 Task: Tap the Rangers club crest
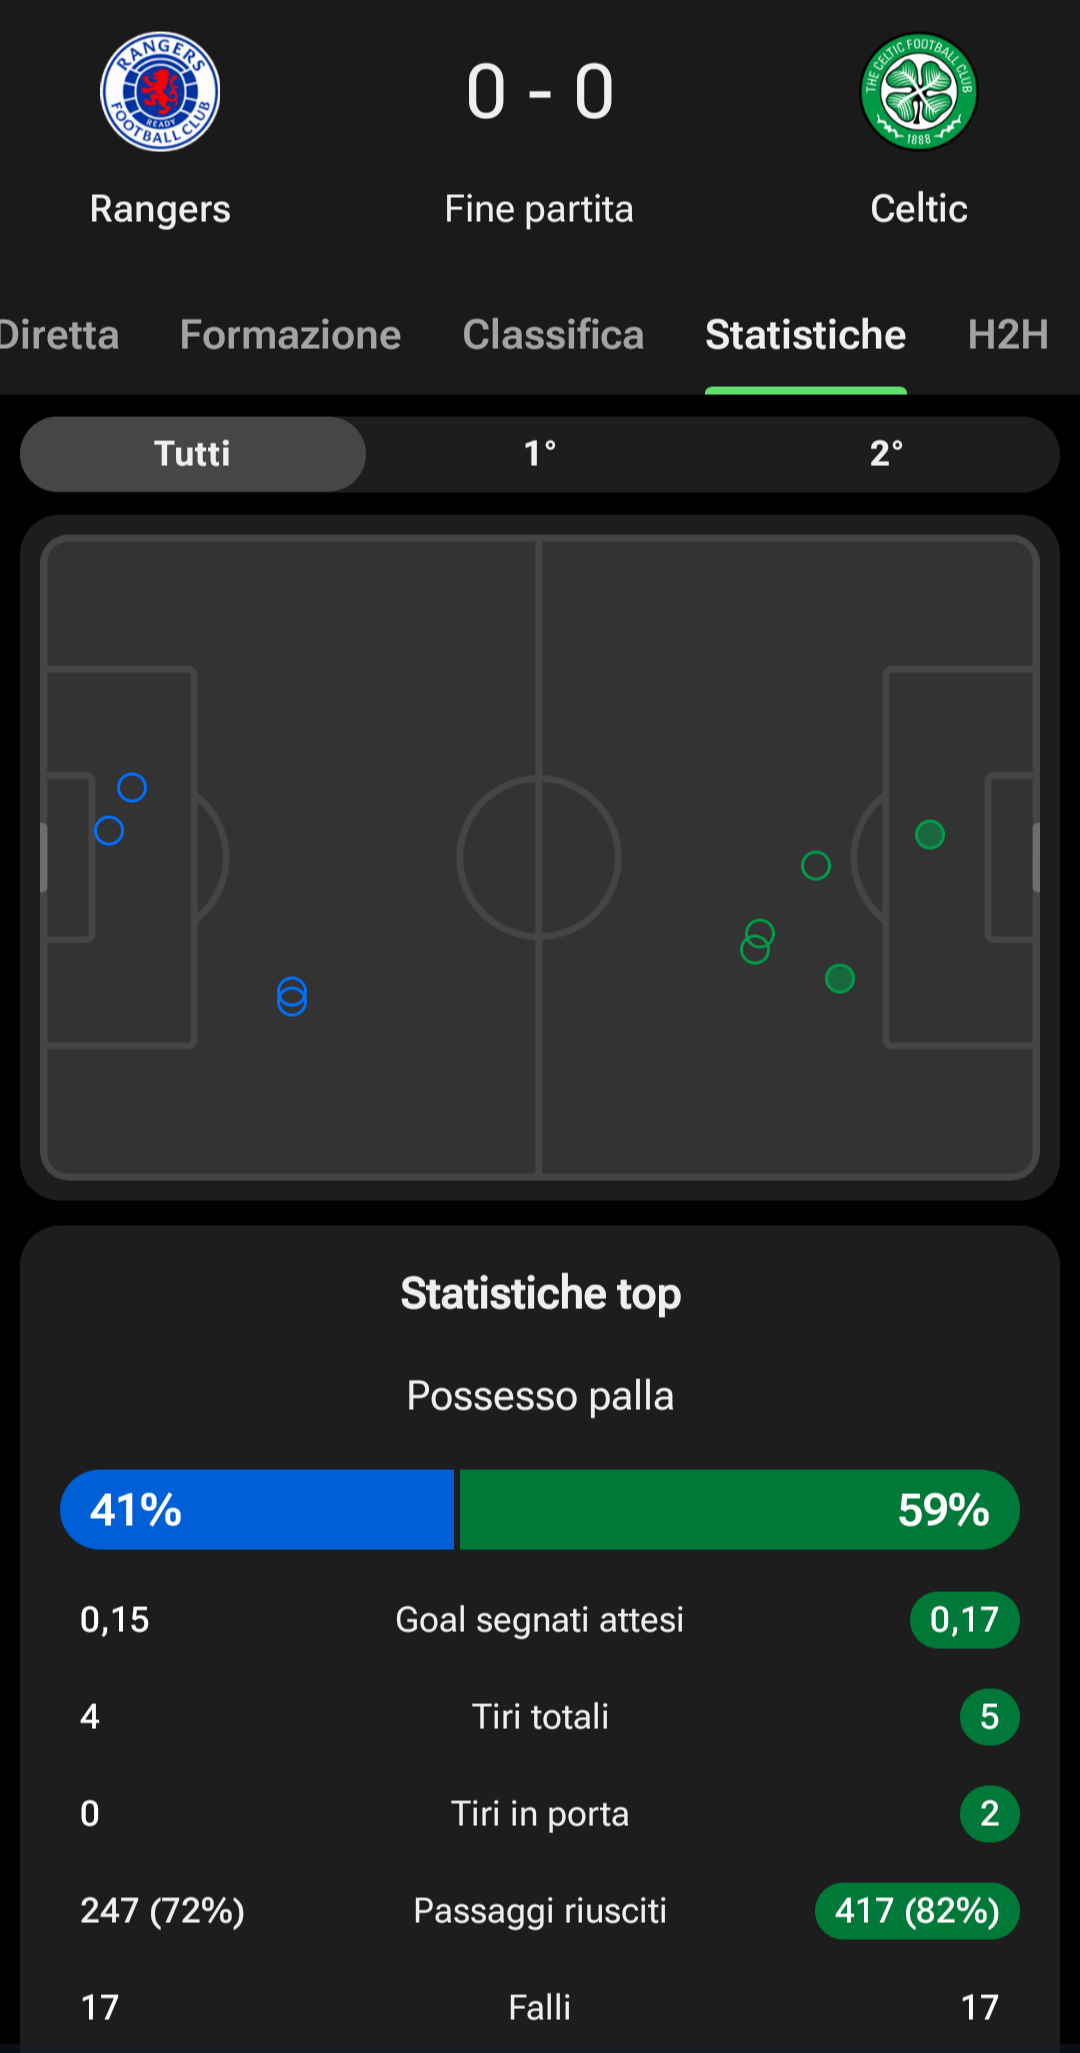[160, 91]
